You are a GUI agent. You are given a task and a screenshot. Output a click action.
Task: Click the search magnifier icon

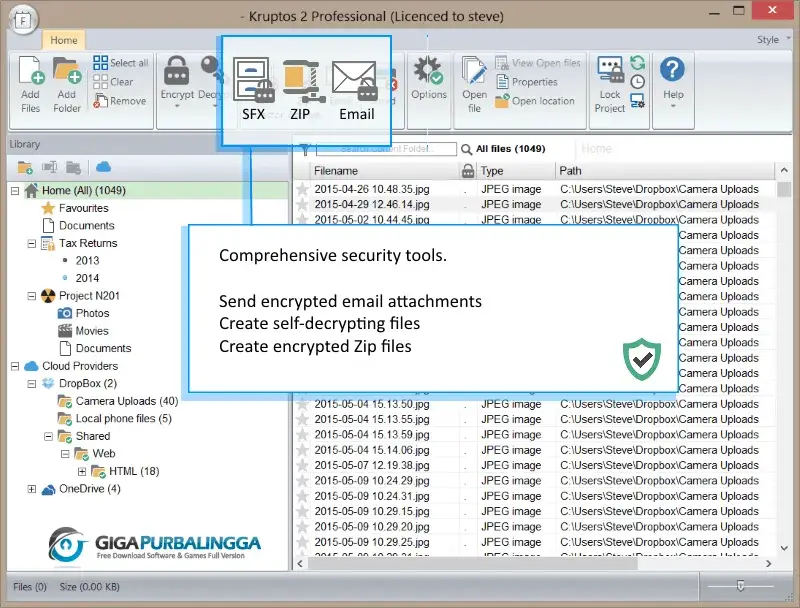point(466,149)
